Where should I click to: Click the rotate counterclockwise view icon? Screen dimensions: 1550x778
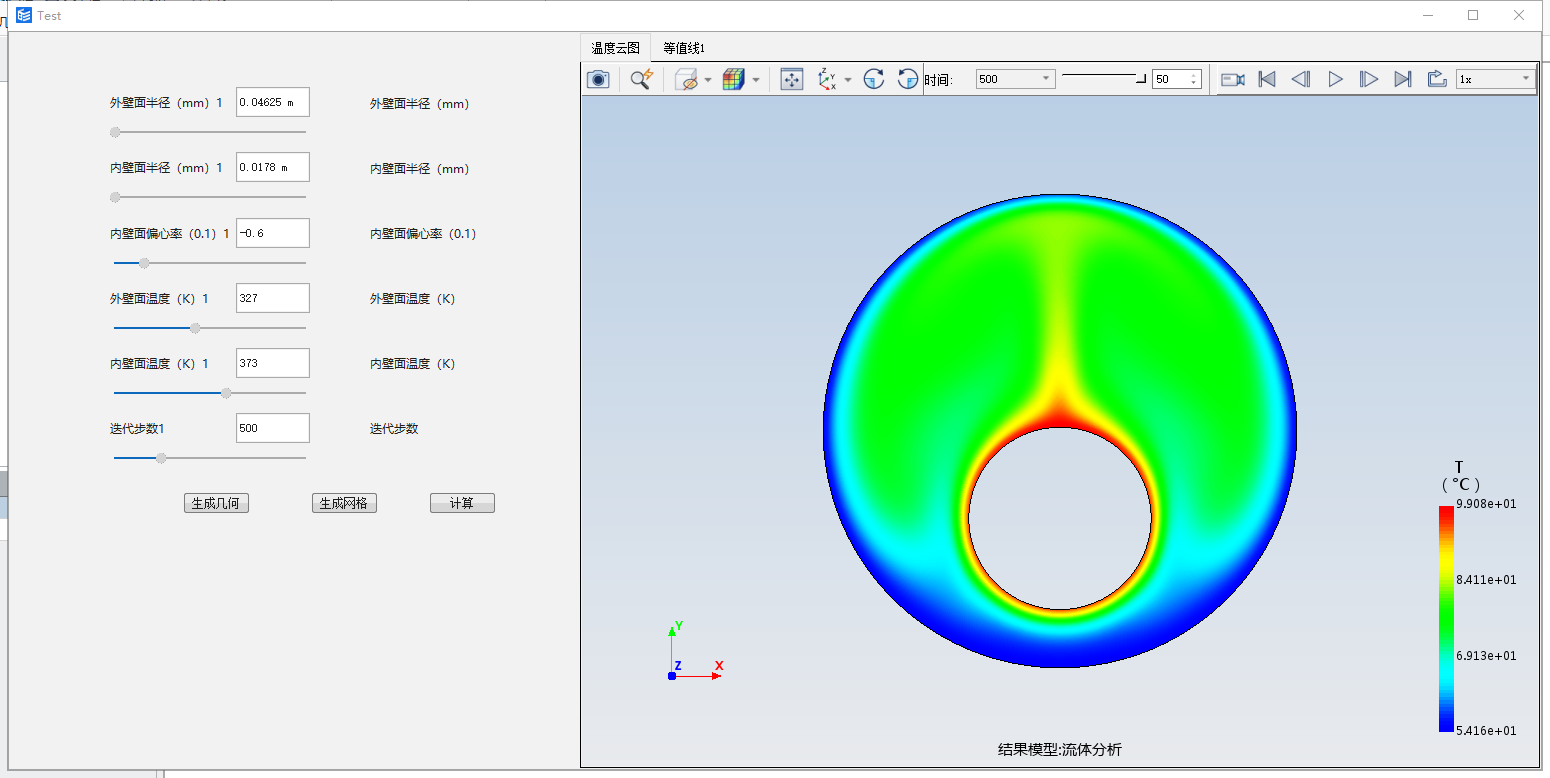point(908,79)
